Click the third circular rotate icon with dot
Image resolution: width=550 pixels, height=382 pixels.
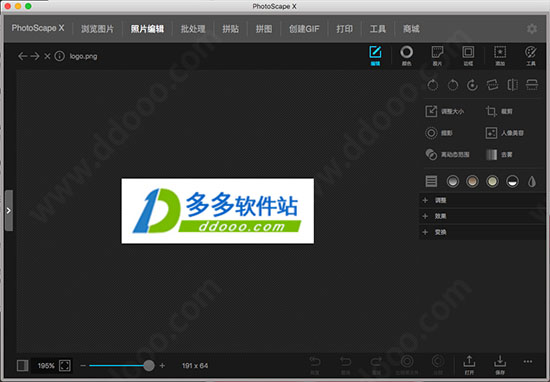[x=472, y=85]
